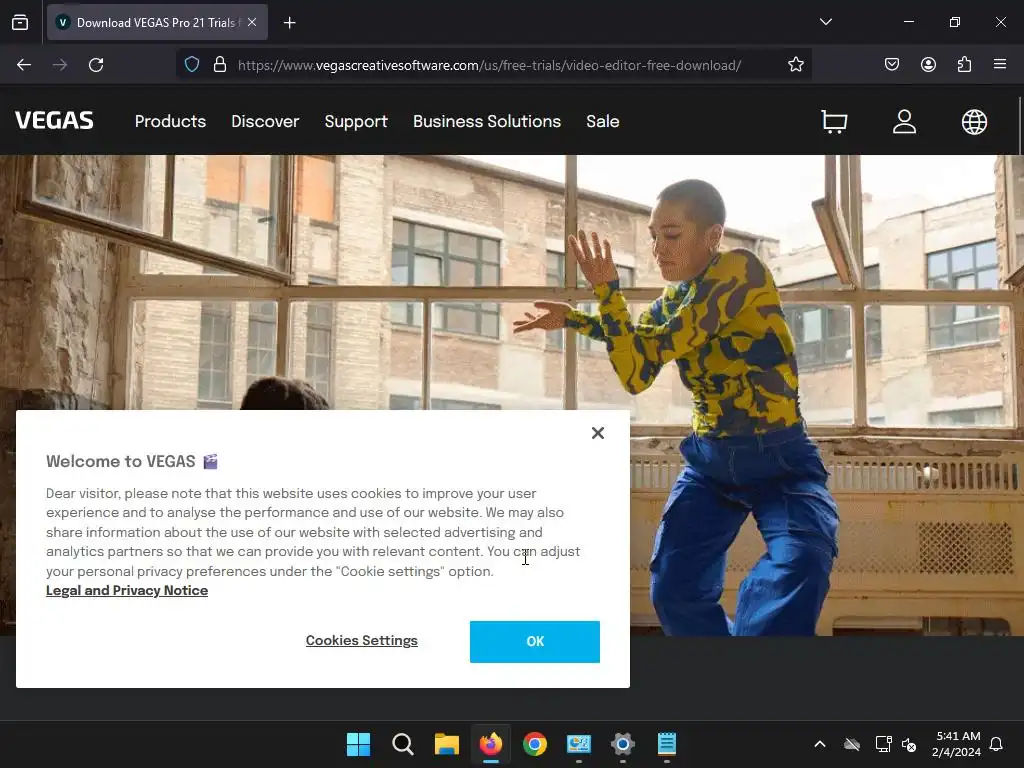Open Cookies Settings
Image resolution: width=1024 pixels, height=768 pixels.
(362, 641)
